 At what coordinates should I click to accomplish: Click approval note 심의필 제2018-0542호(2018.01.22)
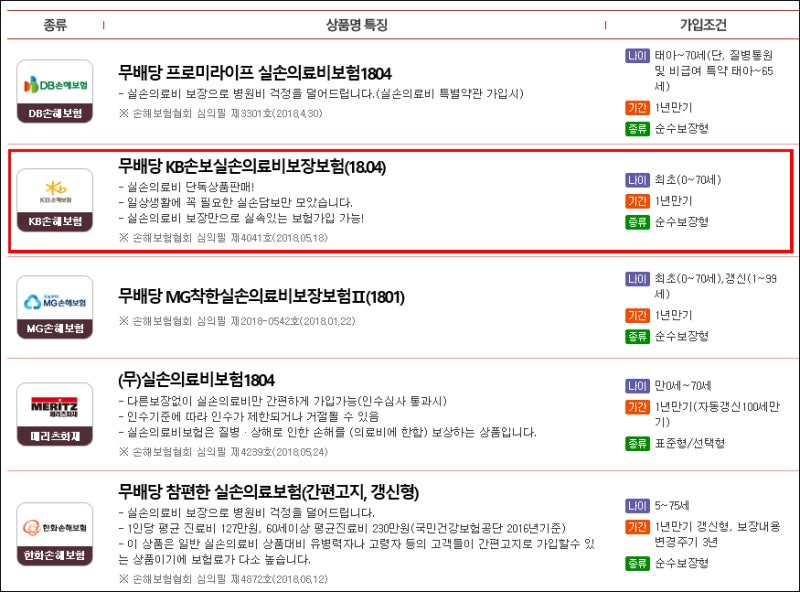click(x=237, y=321)
